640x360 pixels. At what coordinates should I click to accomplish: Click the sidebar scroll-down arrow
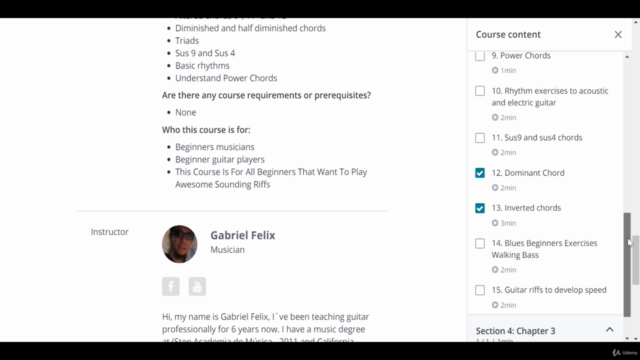tap(627, 339)
